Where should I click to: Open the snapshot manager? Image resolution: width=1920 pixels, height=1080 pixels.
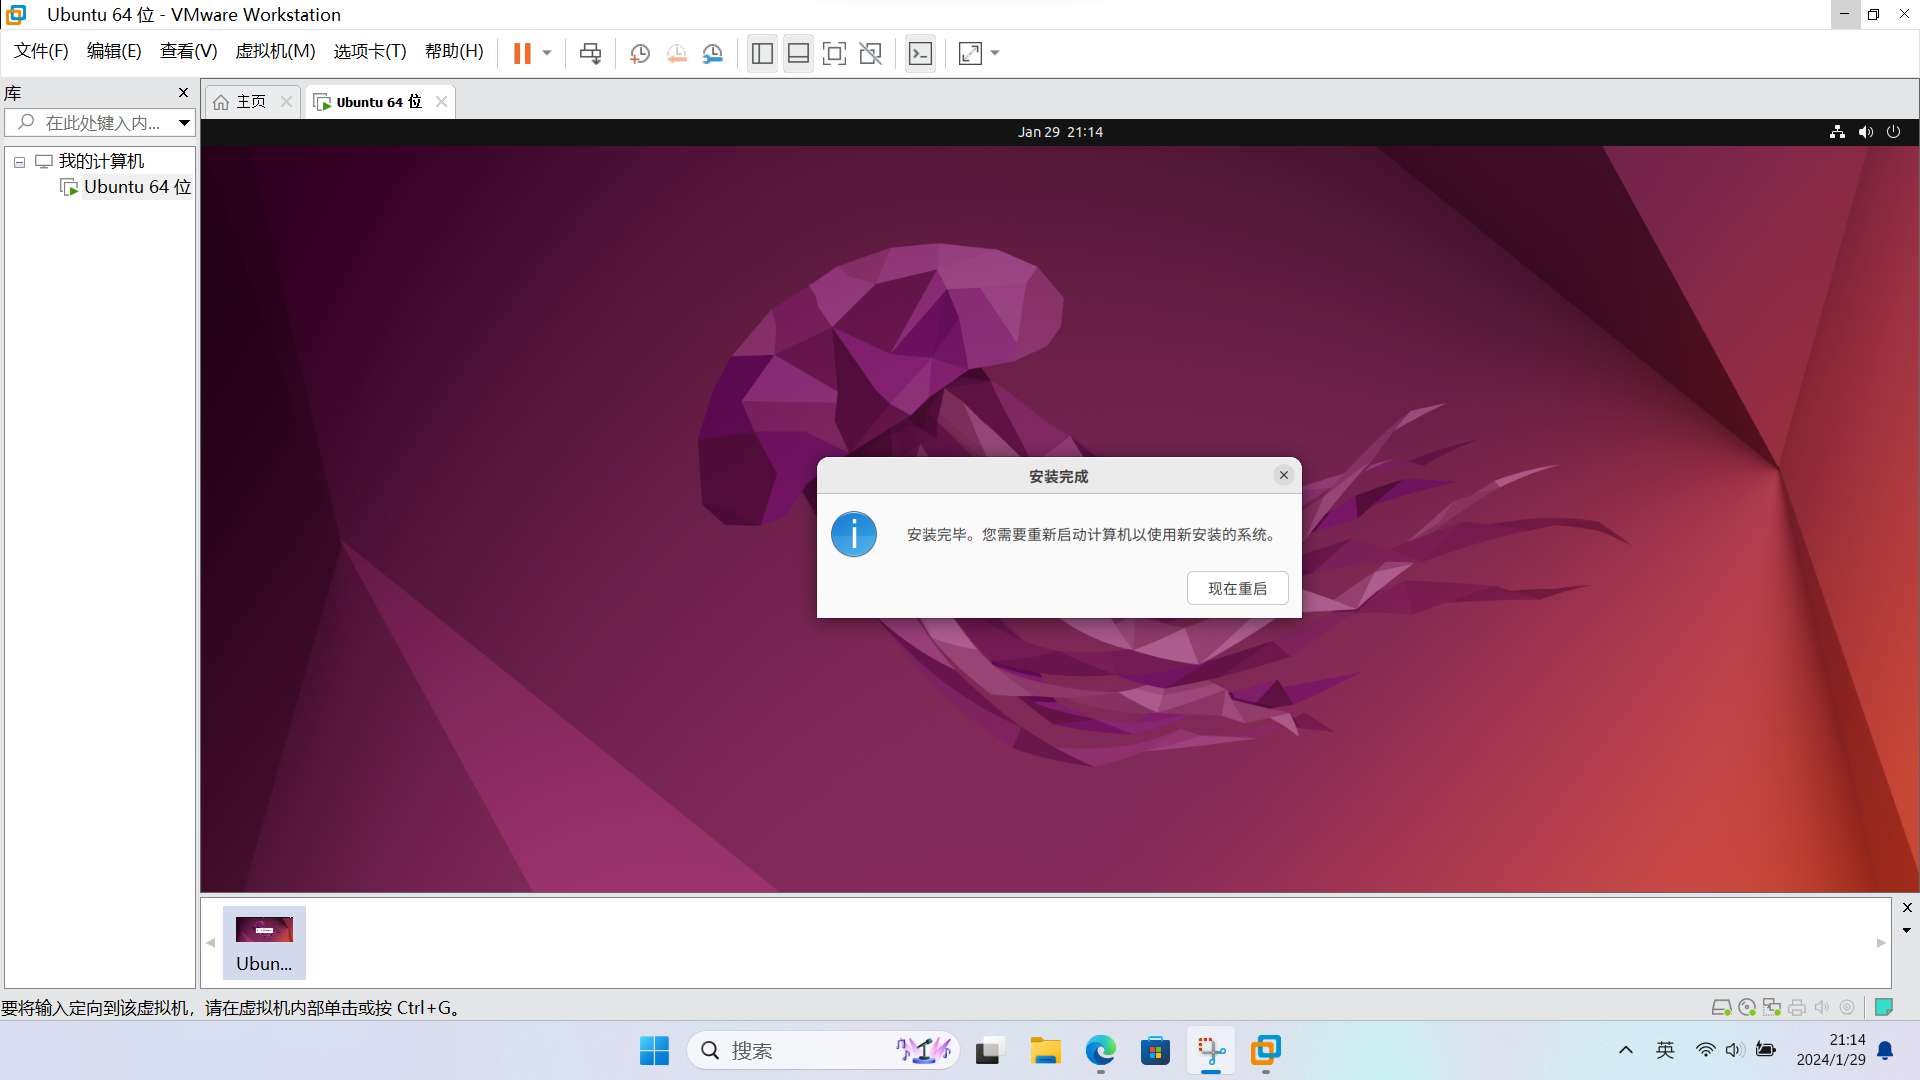[713, 53]
